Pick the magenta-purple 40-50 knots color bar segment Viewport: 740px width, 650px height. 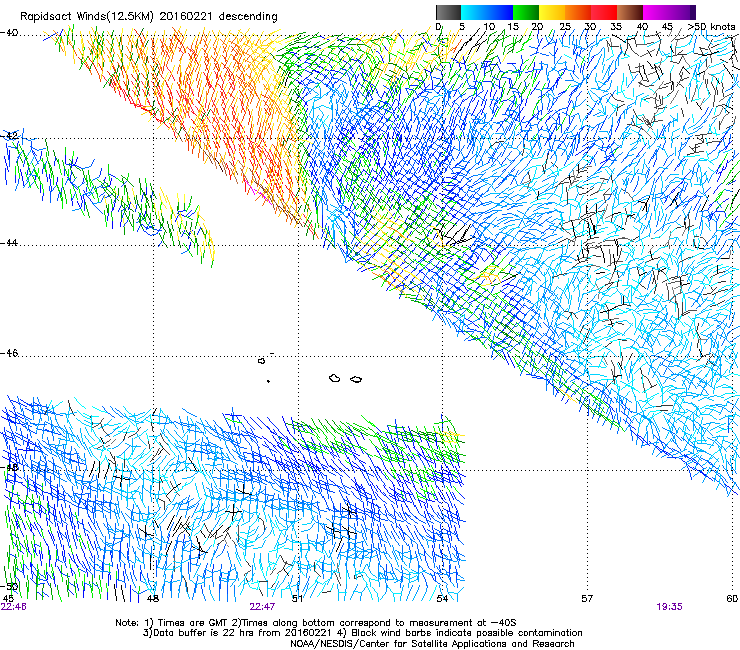[669, 12]
